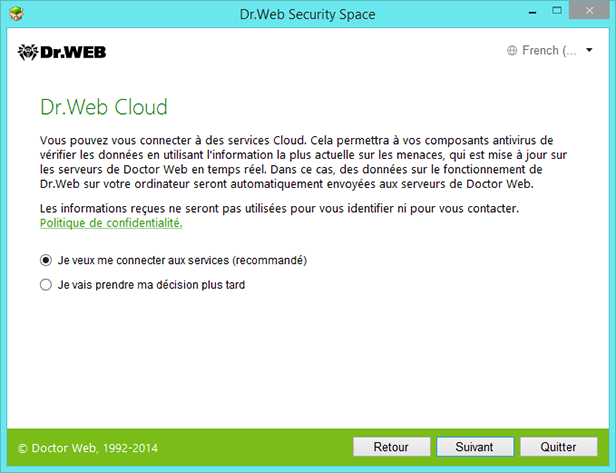The image size is (616, 473).
Task: Click the Quitter button
Action: (x=559, y=447)
